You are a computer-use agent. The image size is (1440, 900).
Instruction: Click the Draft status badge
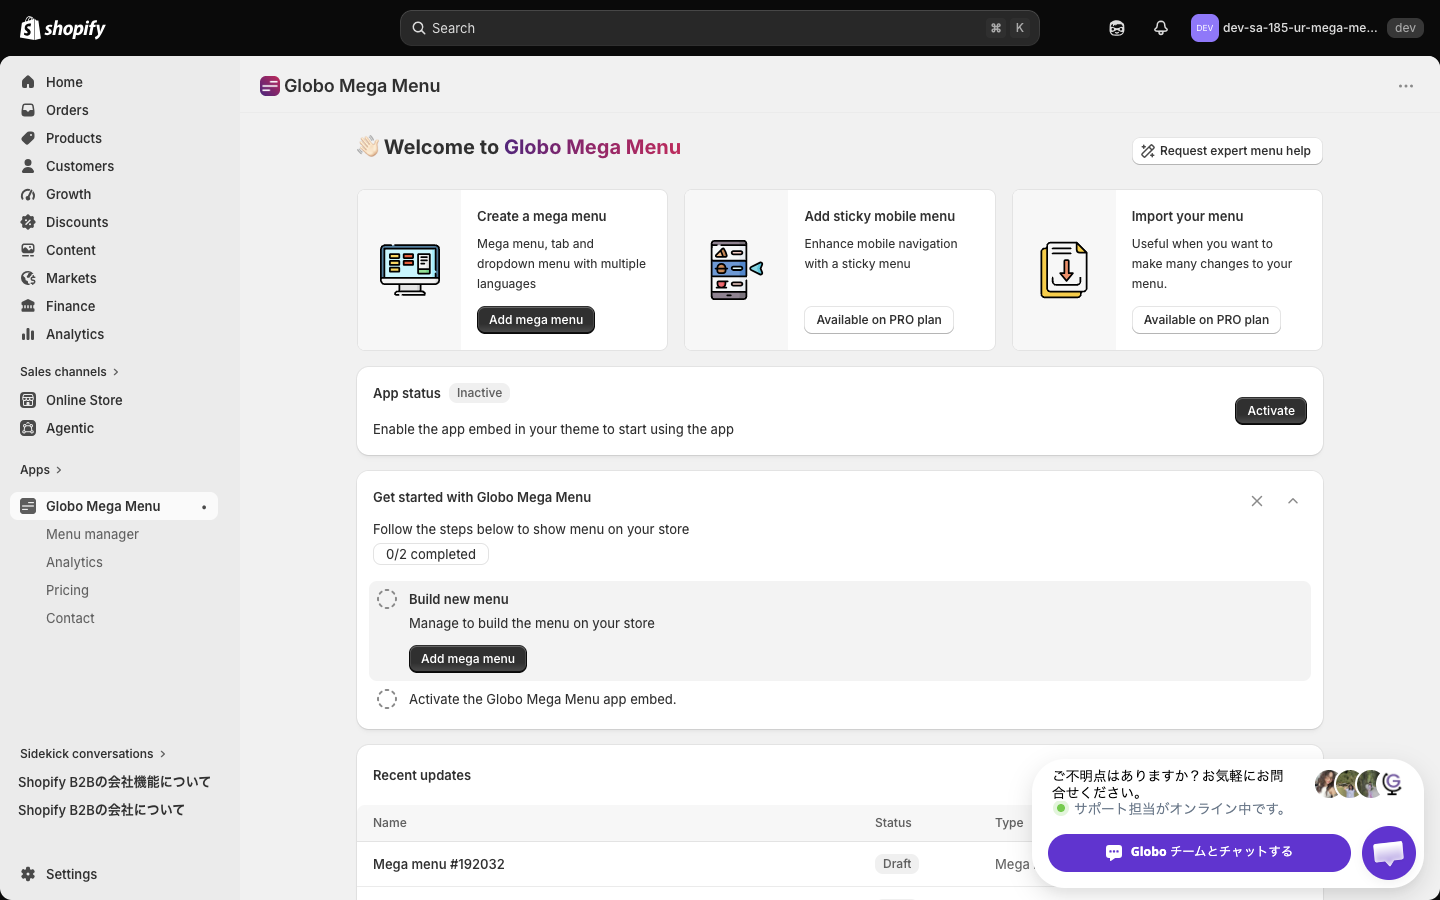coord(897,864)
